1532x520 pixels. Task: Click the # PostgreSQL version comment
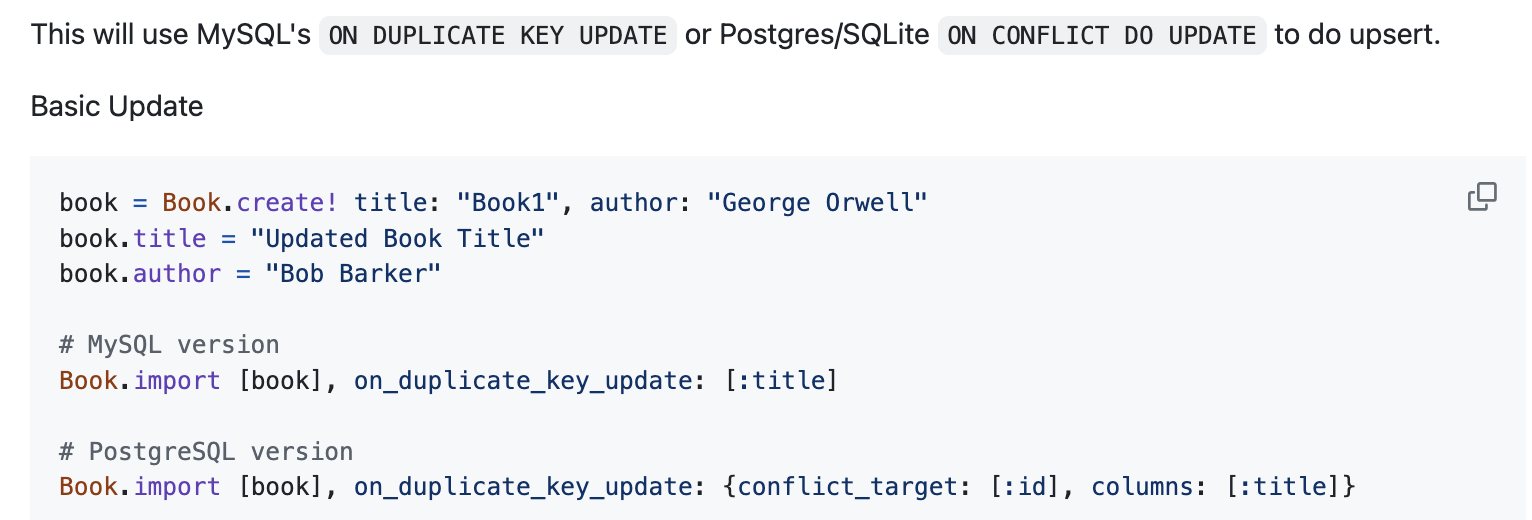tap(206, 451)
